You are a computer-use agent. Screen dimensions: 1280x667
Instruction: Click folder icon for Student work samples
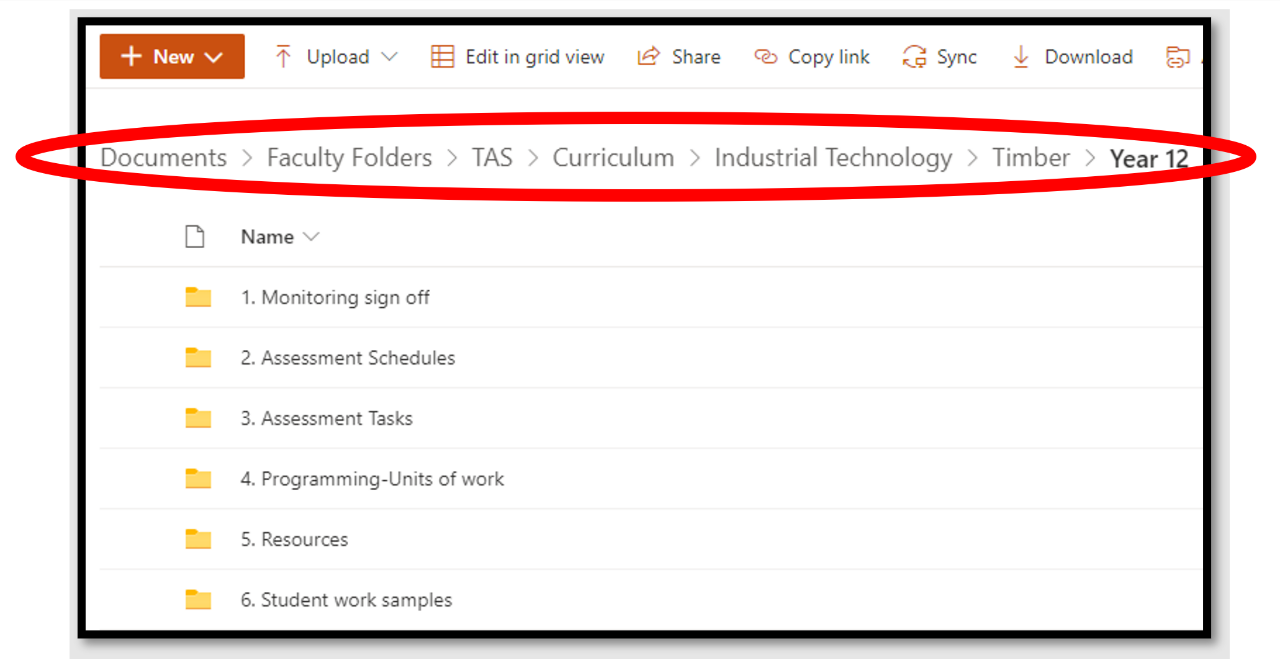[x=198, y=600]
